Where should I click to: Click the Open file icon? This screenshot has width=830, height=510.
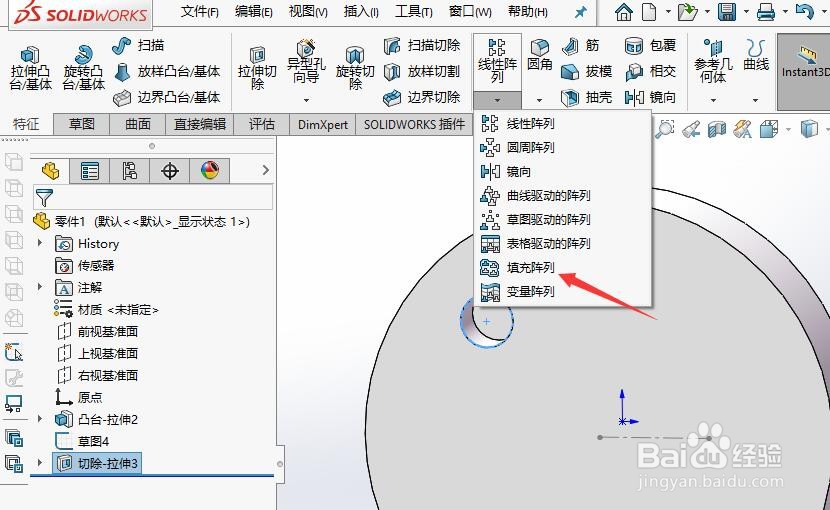687,12
